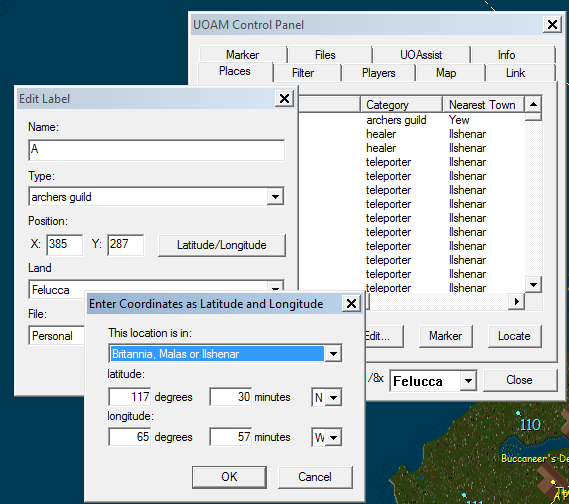The height and width of the screenshot is (504, 569).
Task: Select the Places tab
Action: 235,71
